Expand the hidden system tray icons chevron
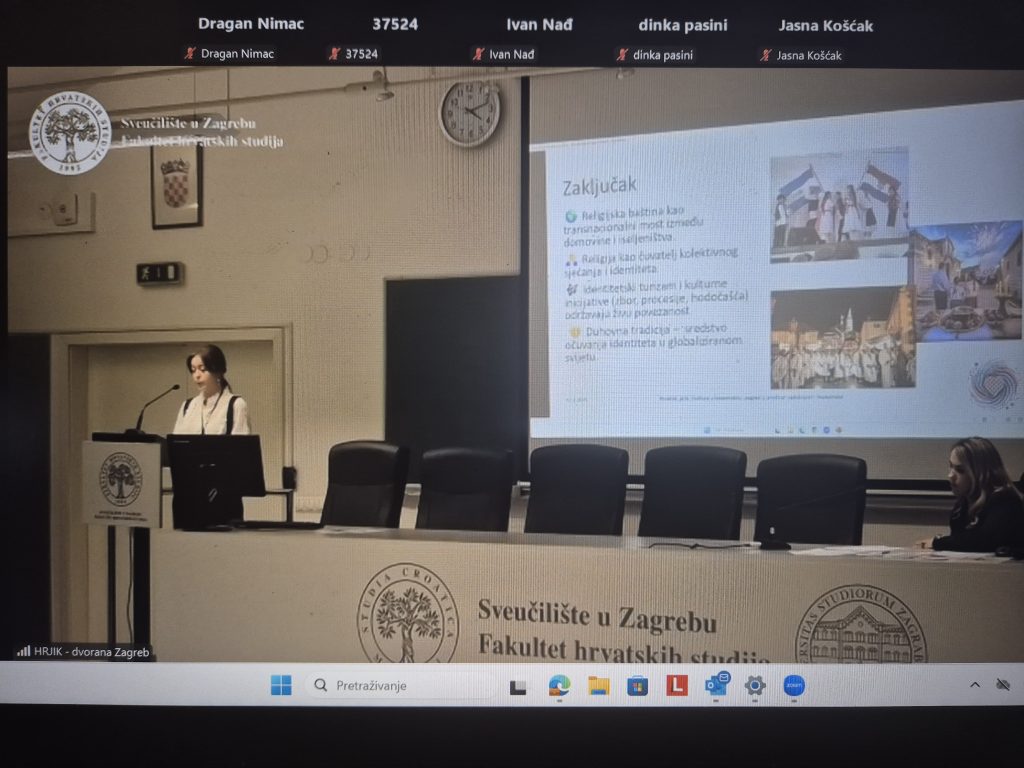Image resolution: width=1024 pixels, height=768 pixels. tap(975, 685)
